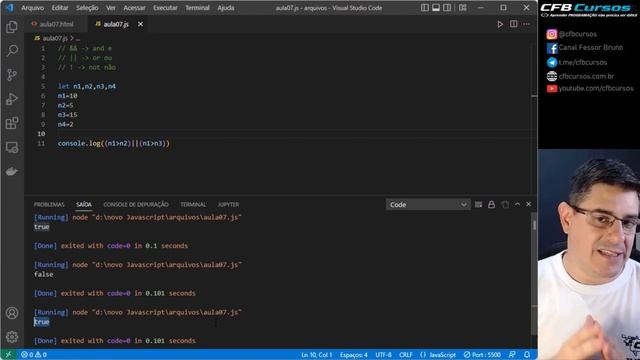Click Port : 5500 Live Server status
Image resolution: width=640 pixels, height=360 pixels.
click(x=482, y=355)
